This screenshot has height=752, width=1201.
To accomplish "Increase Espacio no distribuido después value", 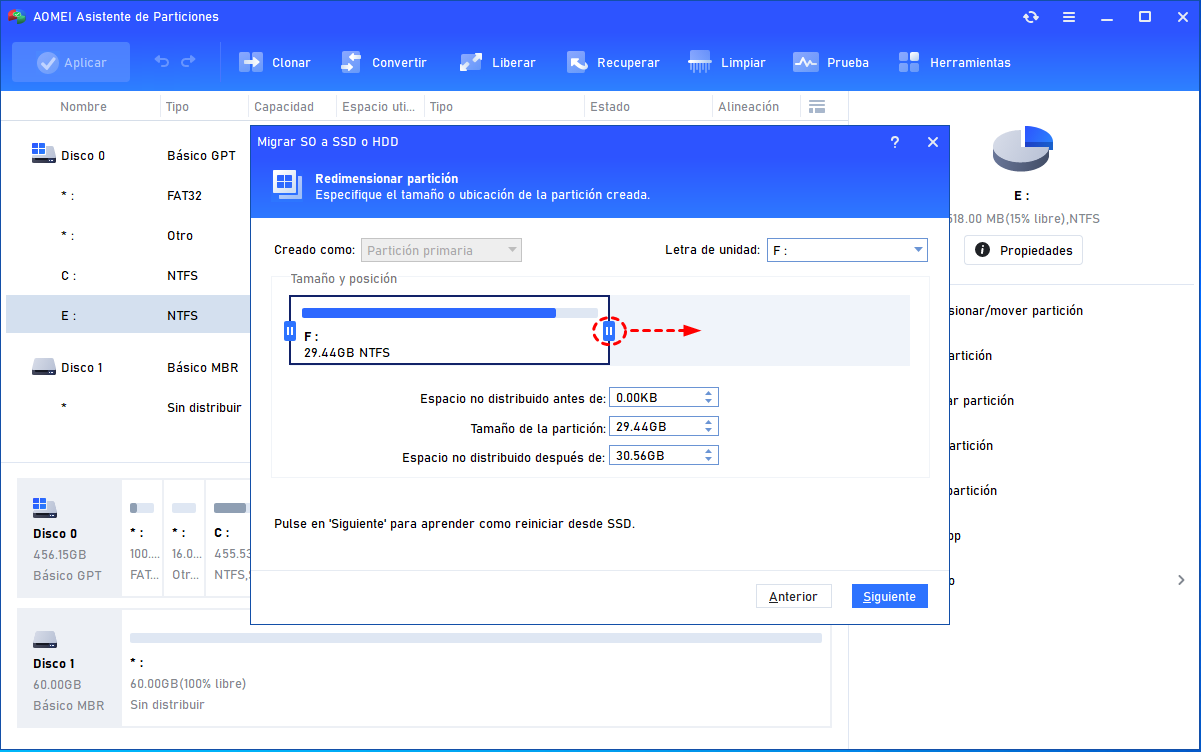I will [x=709, y=451].
